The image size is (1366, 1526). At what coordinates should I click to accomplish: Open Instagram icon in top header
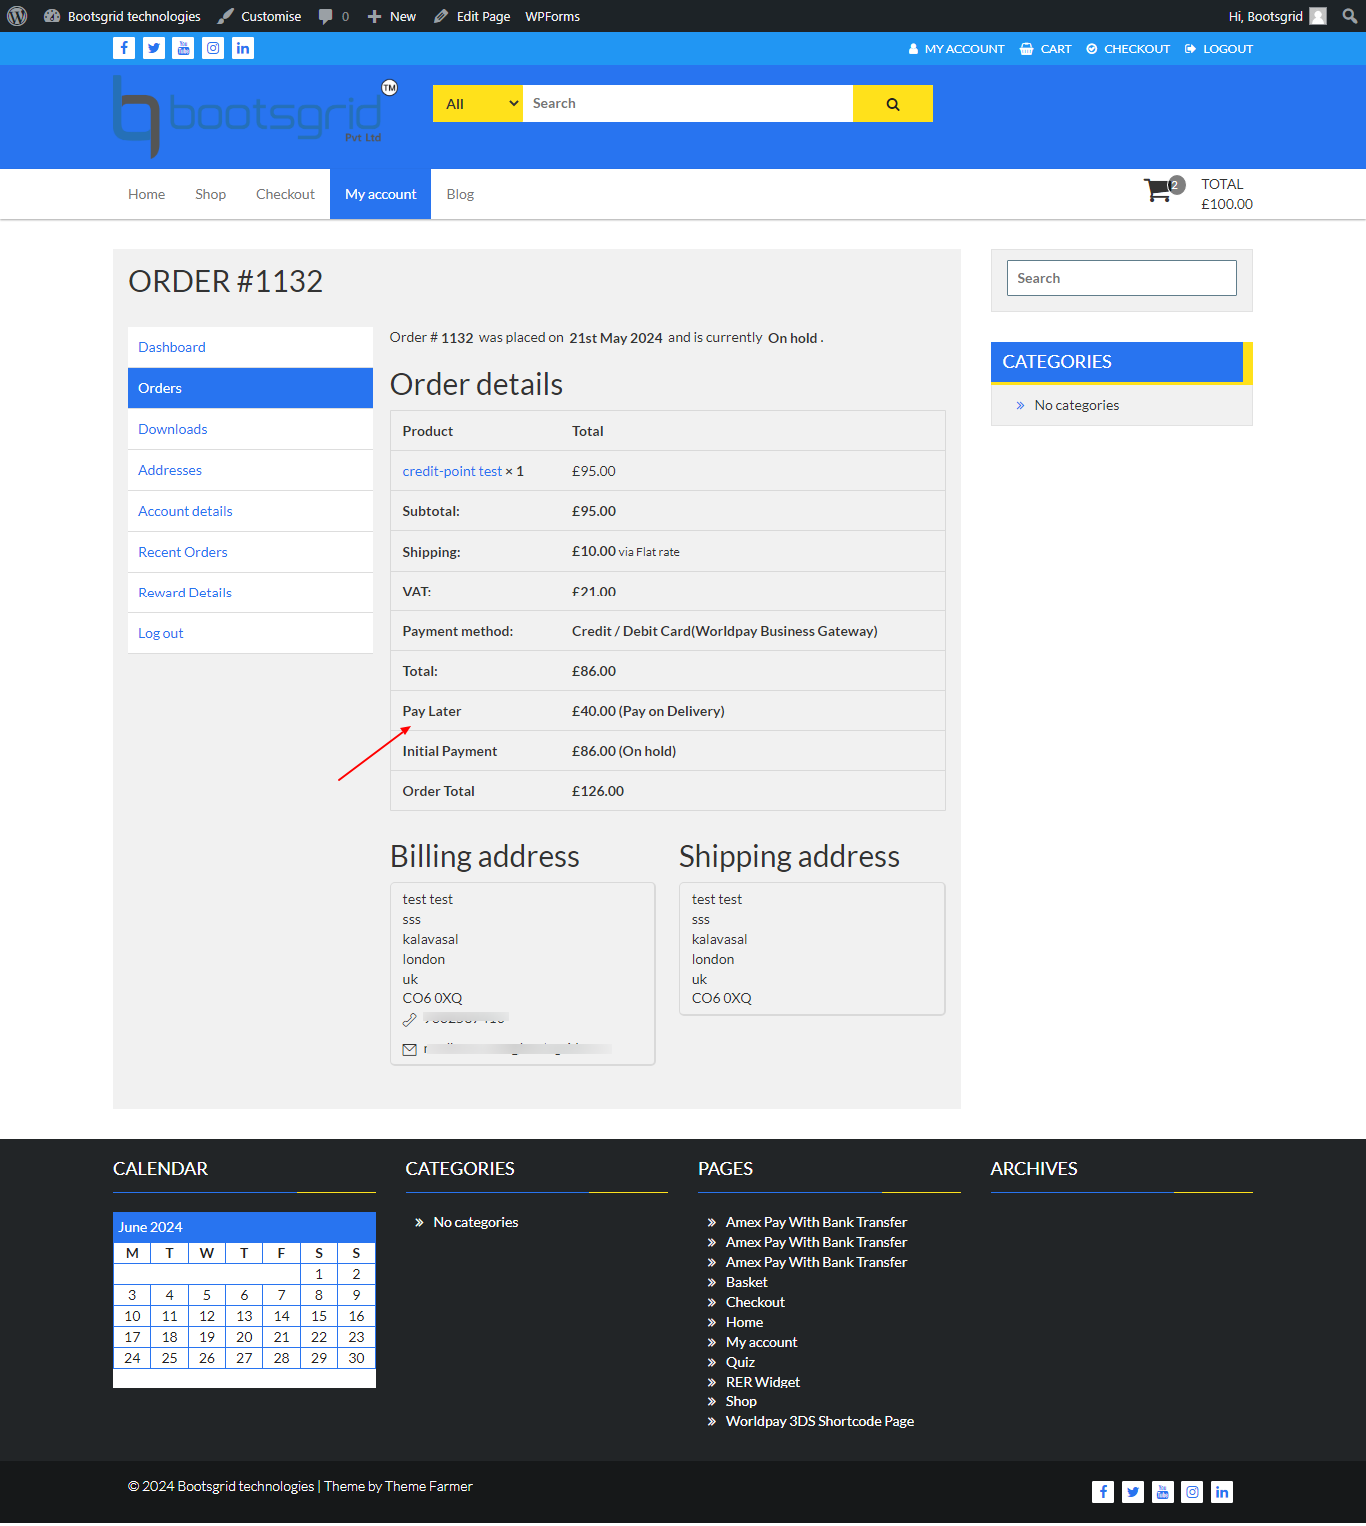[213, 48]
